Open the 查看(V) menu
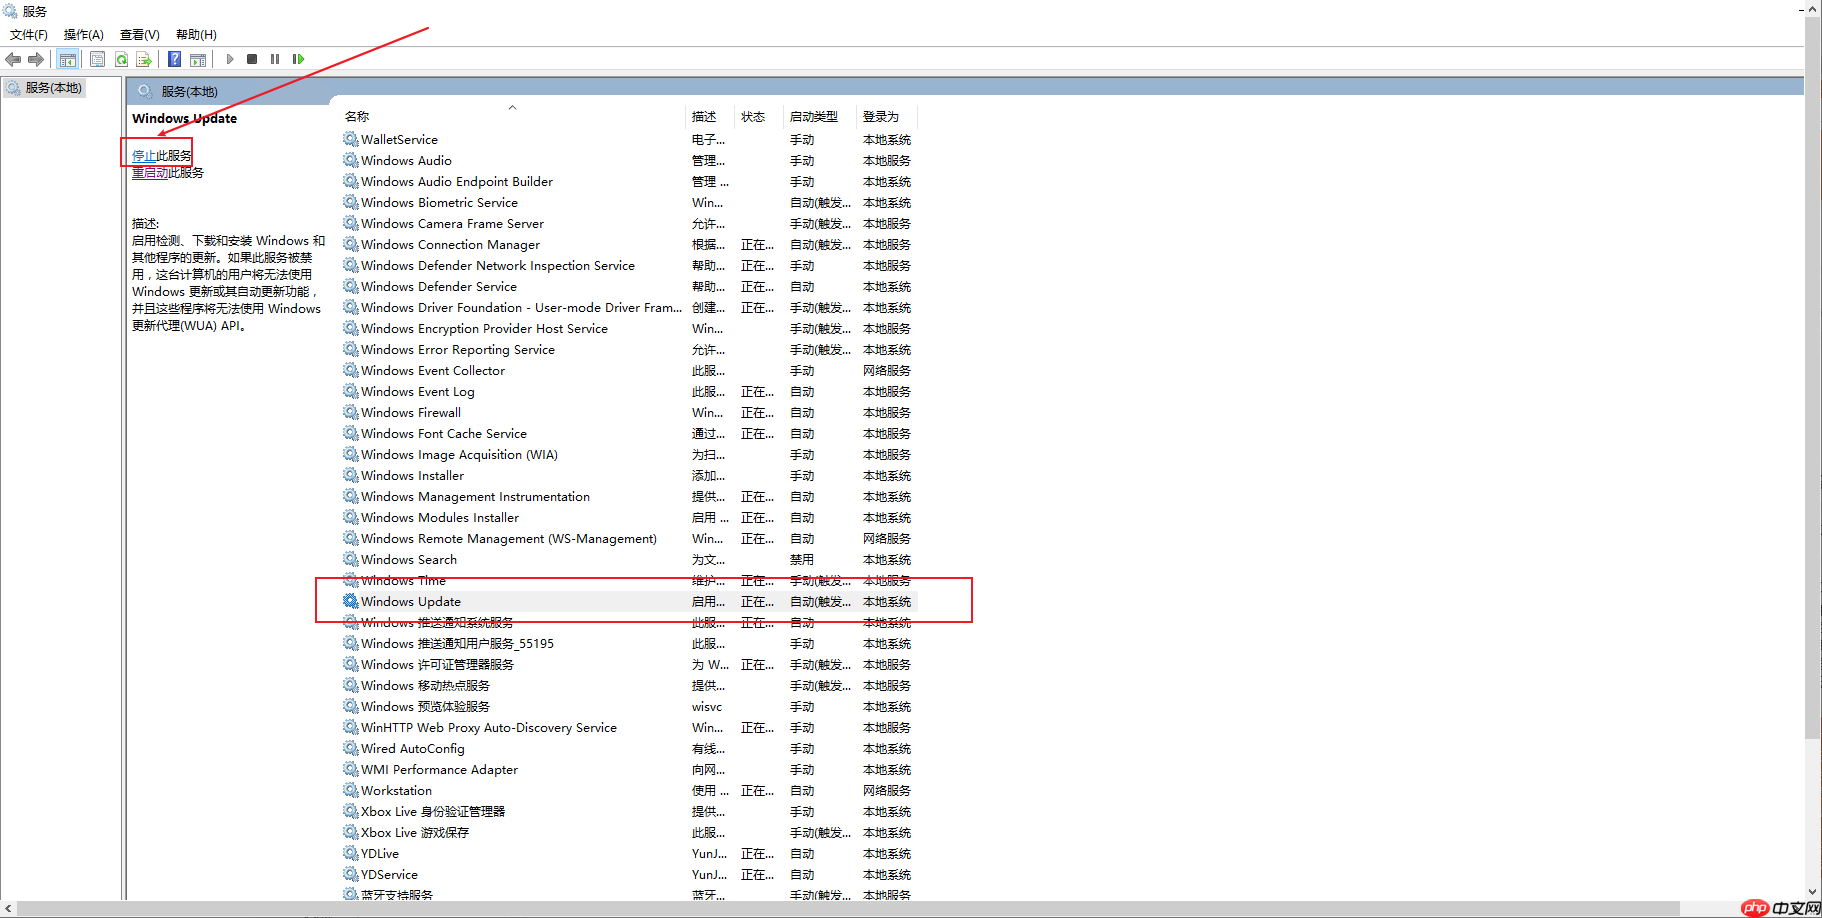 coord(140,35)
